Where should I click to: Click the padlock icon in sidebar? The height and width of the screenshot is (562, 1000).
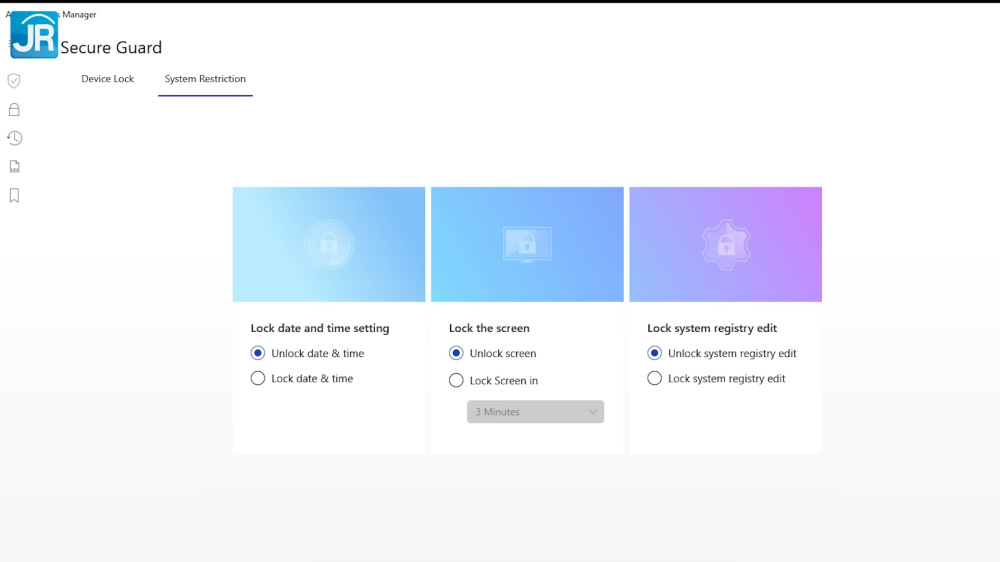click(14, 110)
